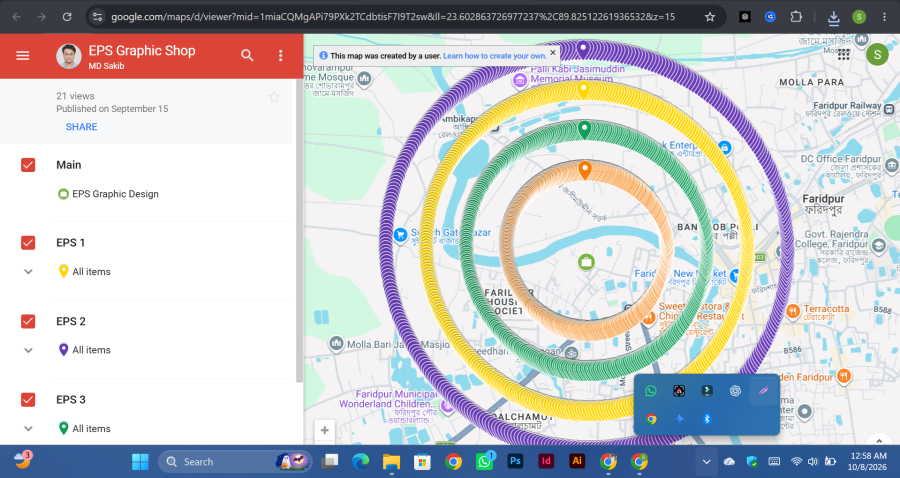Viewport: 900px width, 478px height.
Task: Open Photoshop from the taskbar
Action: (515, 461)
